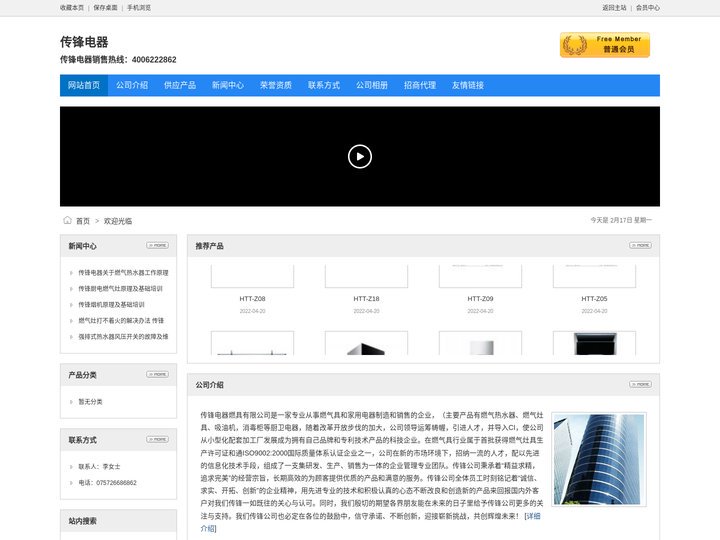The image size is (720, 540).
Task: Open product HTT-Z05
Action: [x=594, y=298]
